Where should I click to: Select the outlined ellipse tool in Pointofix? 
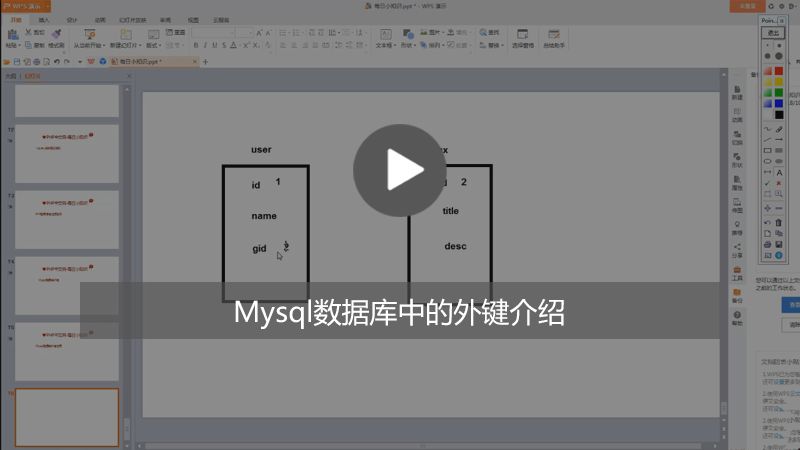(x=767, y=161)
